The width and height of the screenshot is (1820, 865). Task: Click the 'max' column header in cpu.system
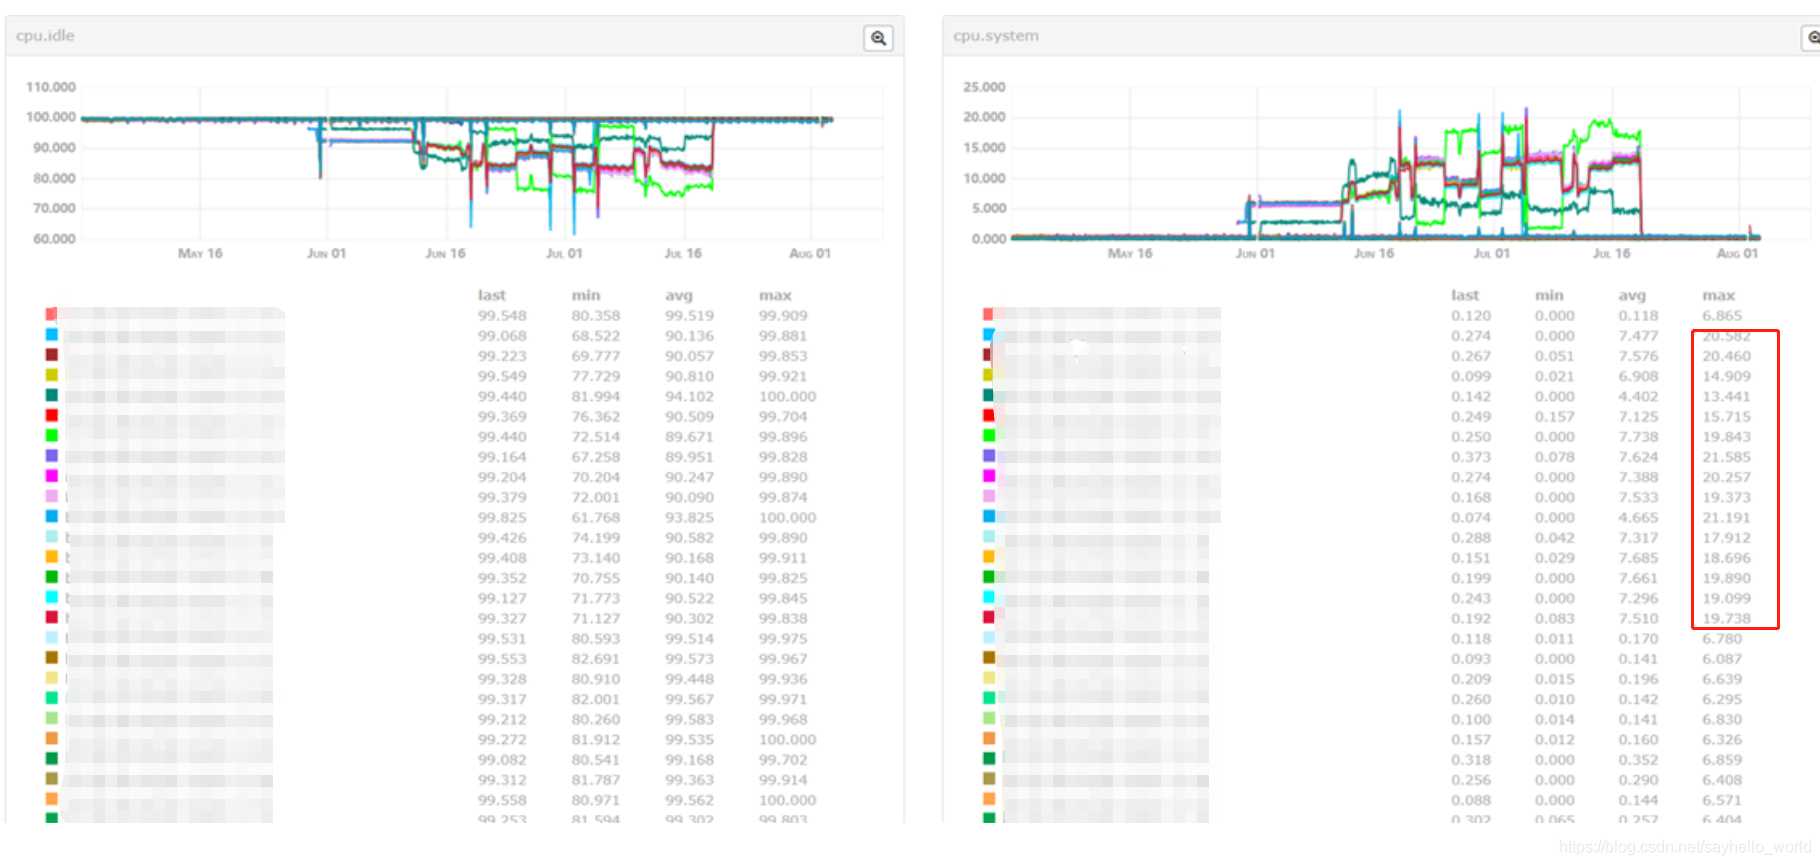click(1718, 295)
